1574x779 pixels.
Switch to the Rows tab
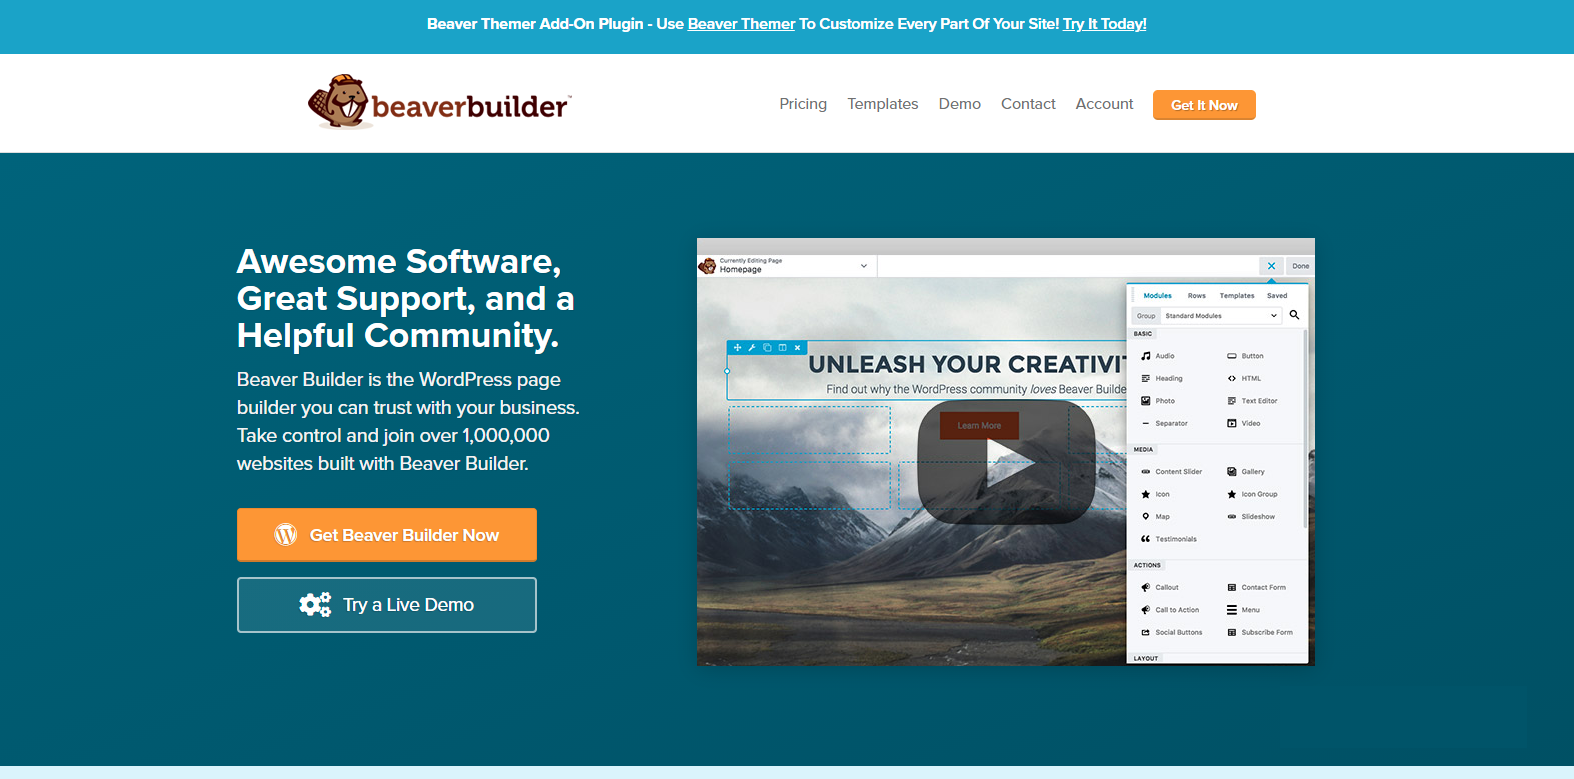pos(1196,296)
